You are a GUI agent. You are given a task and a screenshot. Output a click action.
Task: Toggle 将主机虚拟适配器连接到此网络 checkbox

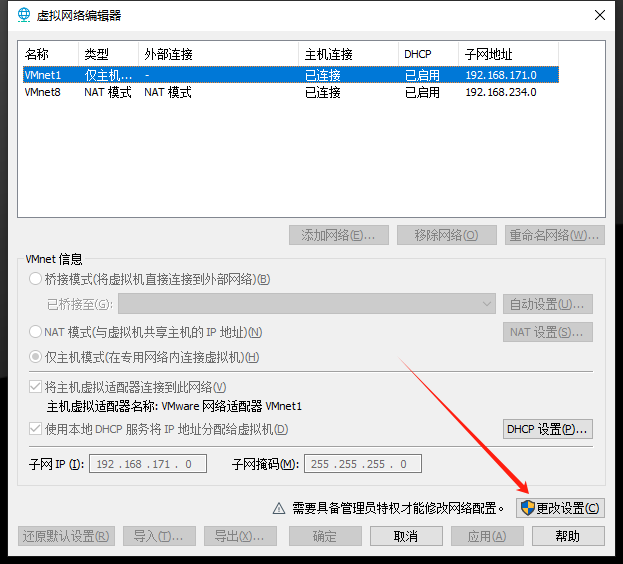tap(35, 386)
